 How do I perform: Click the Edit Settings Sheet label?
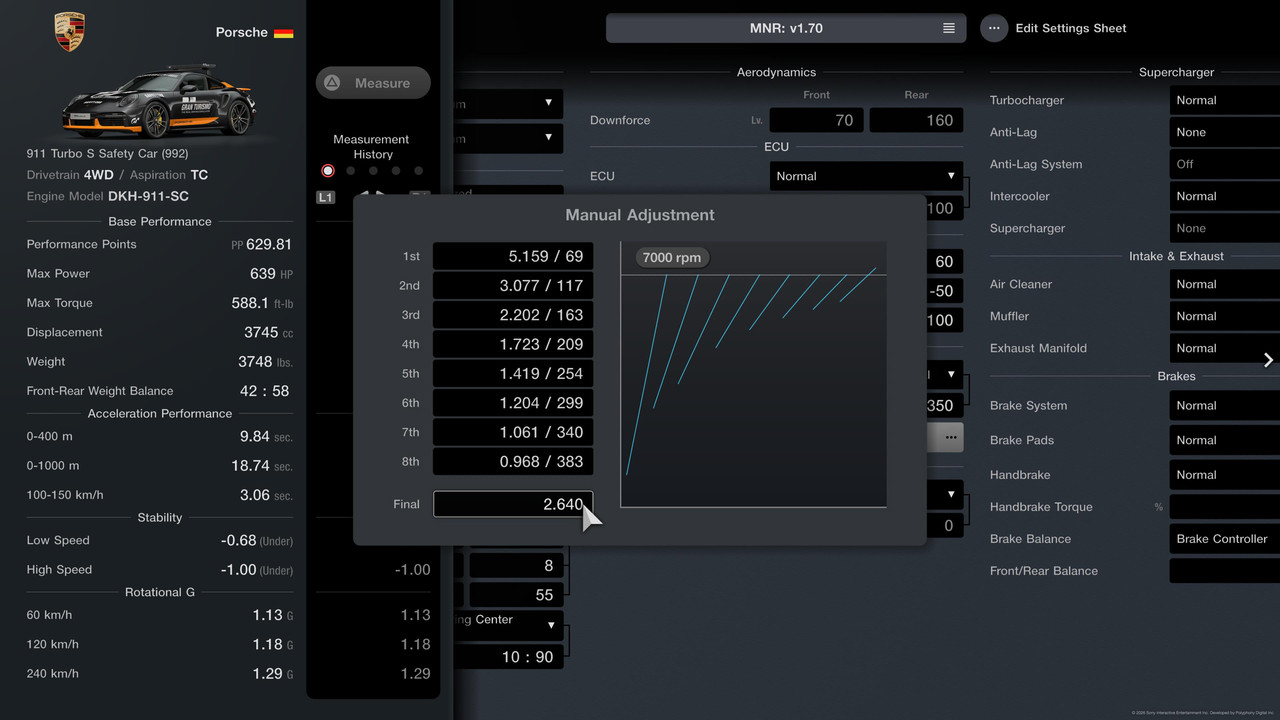1071,28
